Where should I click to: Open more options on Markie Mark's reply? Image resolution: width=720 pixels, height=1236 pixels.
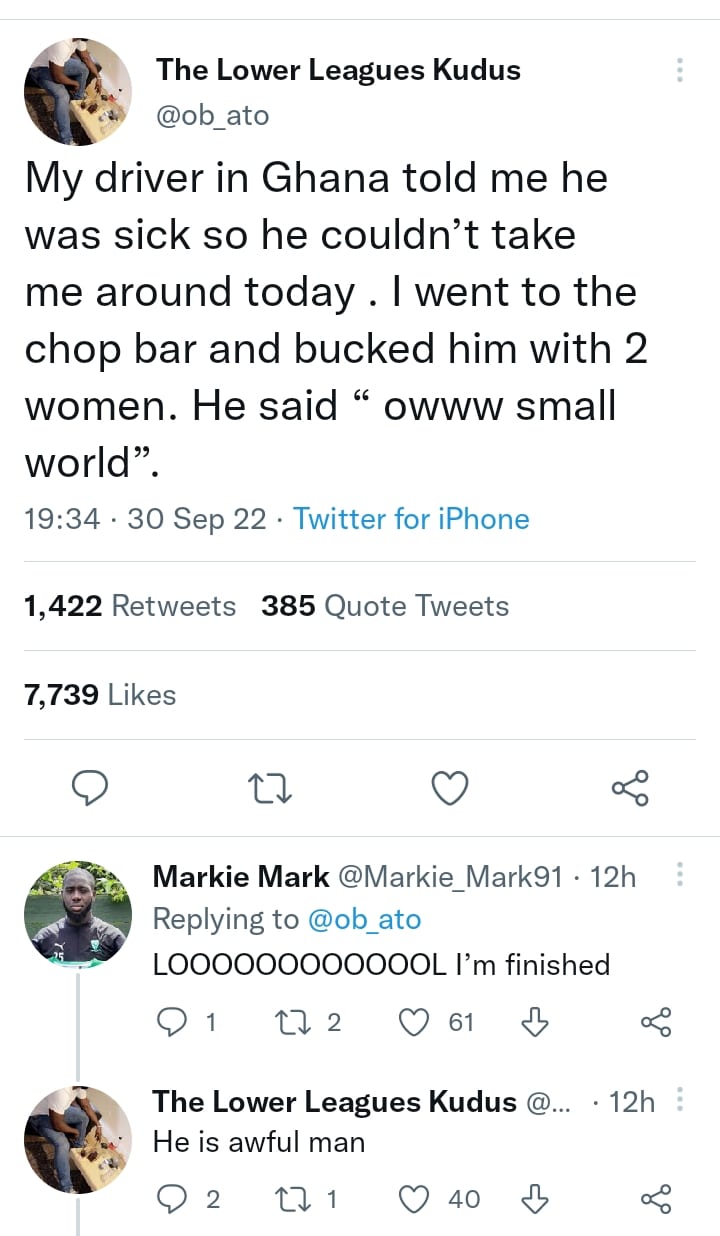pyautogui.click(x=680, y=875)
